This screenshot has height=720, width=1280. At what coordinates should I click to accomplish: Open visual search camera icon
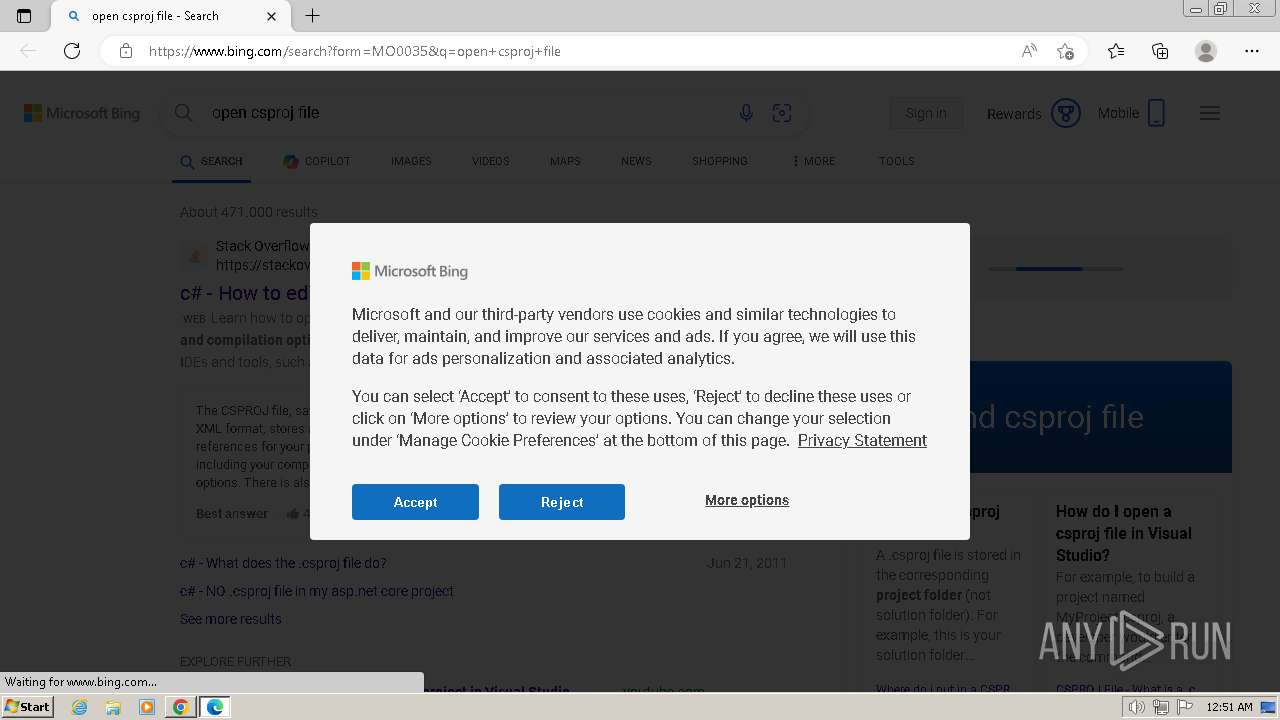click(782, 113)
